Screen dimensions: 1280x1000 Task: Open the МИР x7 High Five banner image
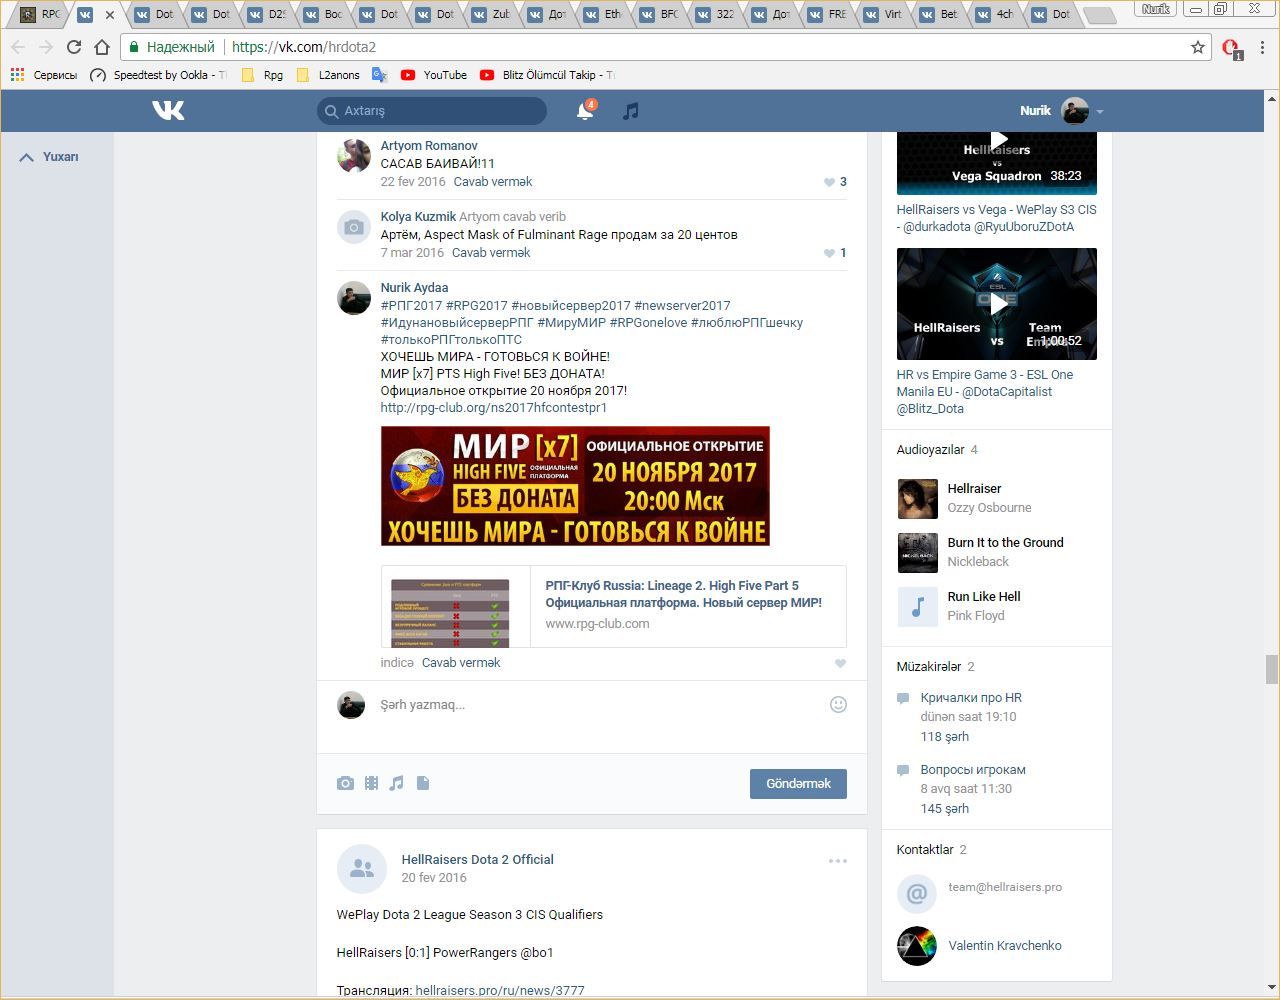(575, 486)
